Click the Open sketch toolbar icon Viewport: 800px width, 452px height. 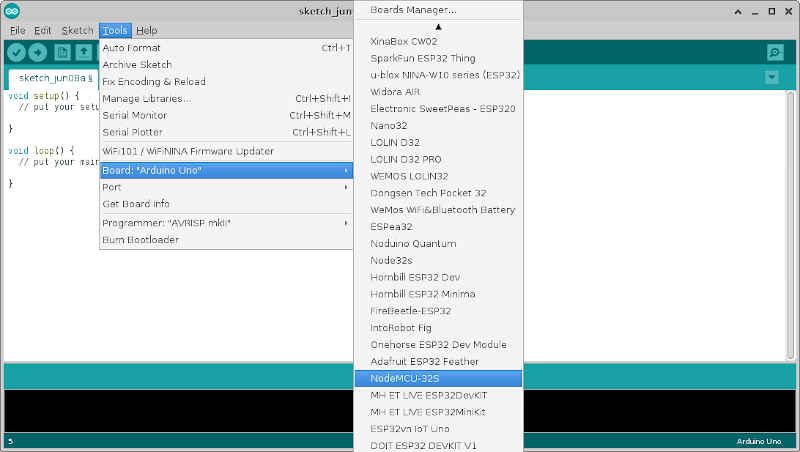pos(84,52)
